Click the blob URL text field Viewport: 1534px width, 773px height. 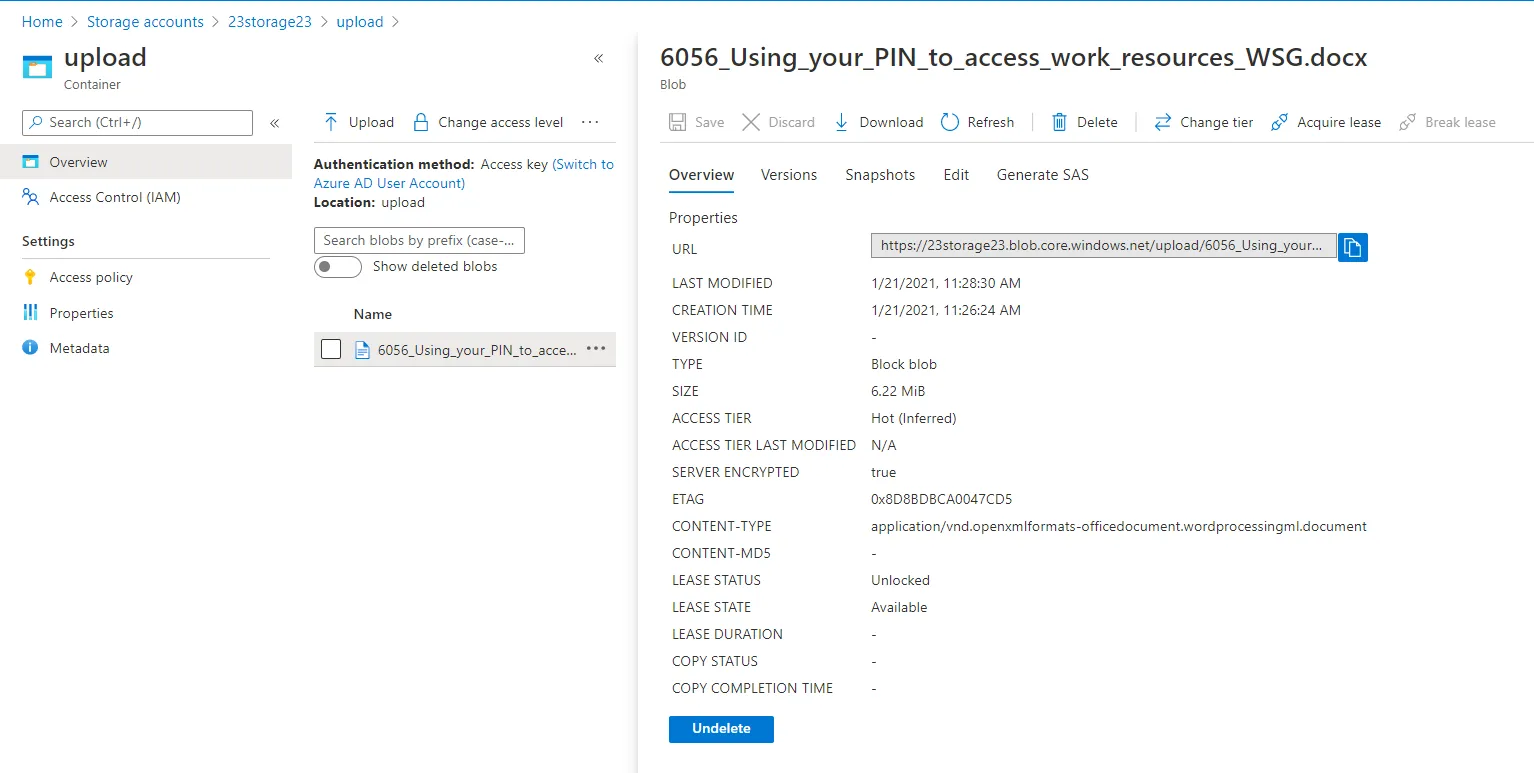click(1104, 246)
